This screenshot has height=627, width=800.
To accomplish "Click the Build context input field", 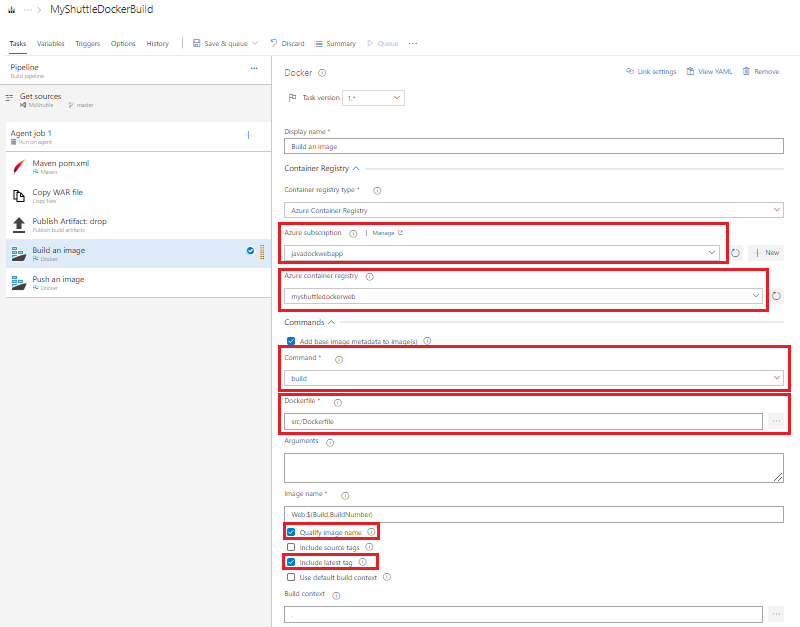I will tap(523, 614).
